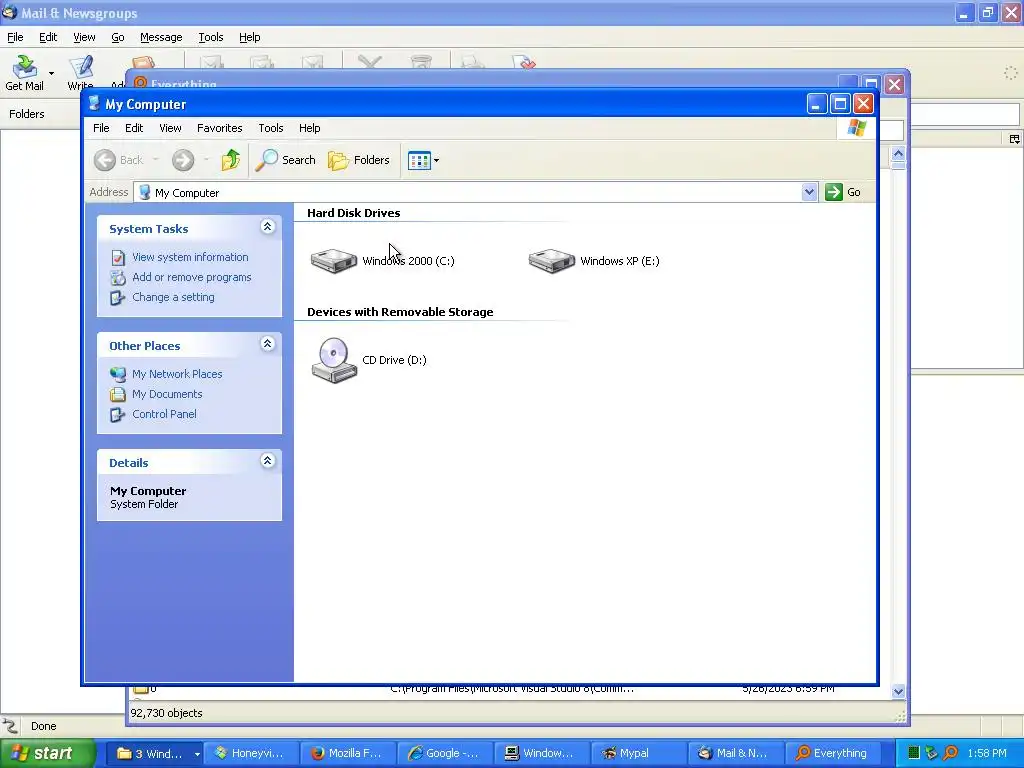Expand the Address bar dropdown arrow
The width and height of the screenshot is (1024, 768).
point(809,192)
